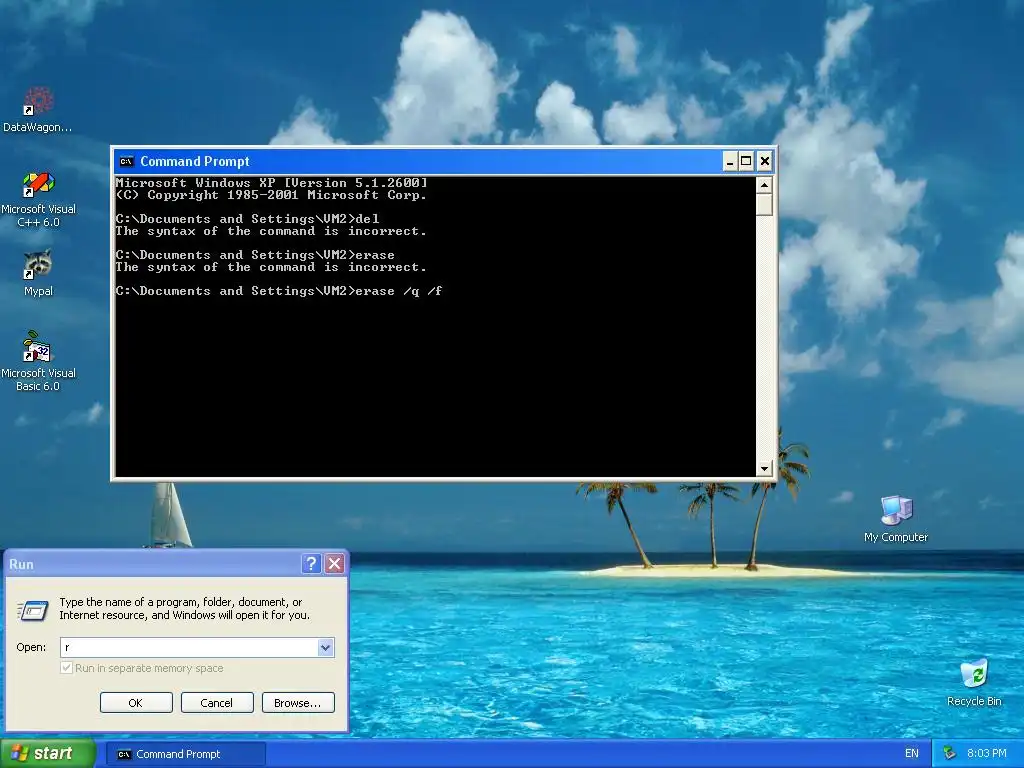This screenshot has width=1024, height=768.
Task: Maximize the Command Prompt window
Action: 746,161
